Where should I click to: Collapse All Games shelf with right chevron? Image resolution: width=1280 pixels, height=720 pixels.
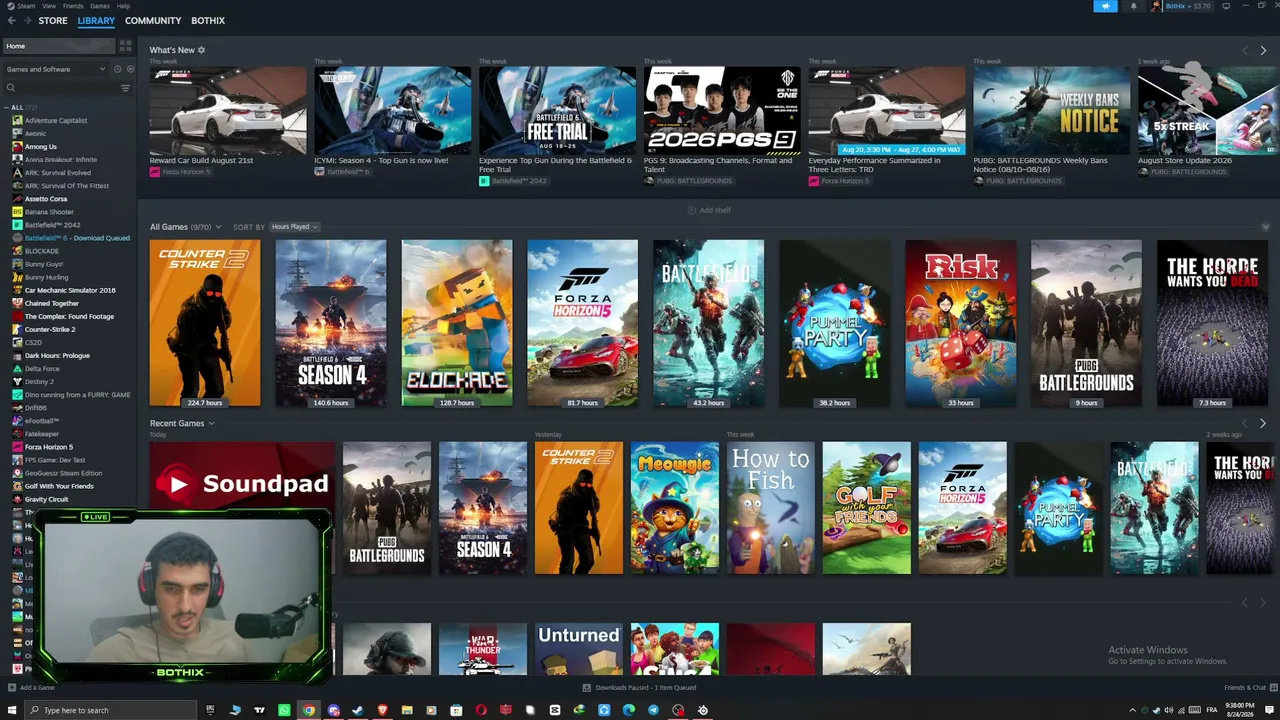(1265, 227)
